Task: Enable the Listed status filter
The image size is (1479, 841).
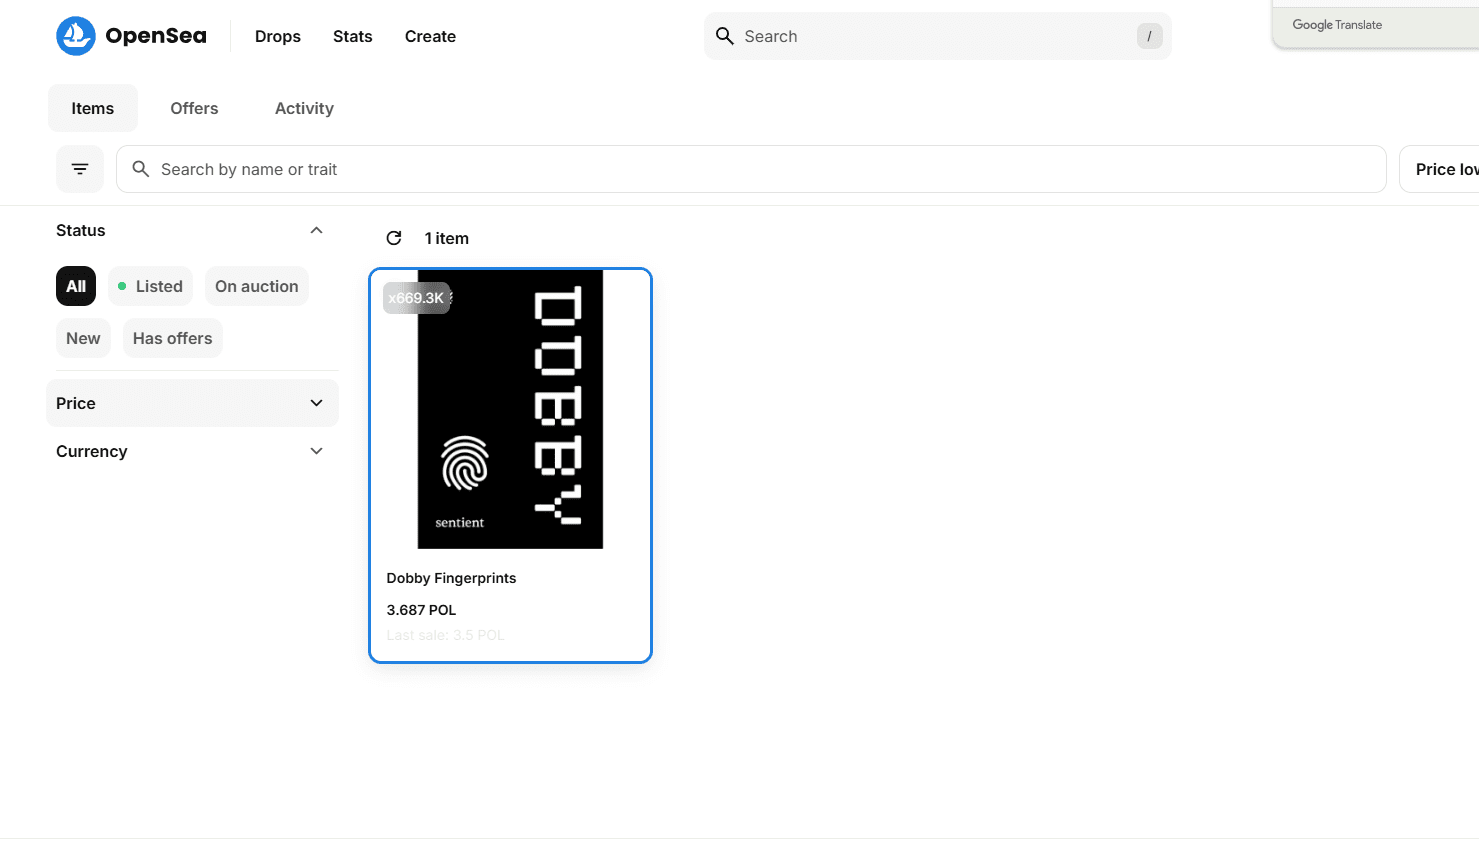Action: coord(150,286)
